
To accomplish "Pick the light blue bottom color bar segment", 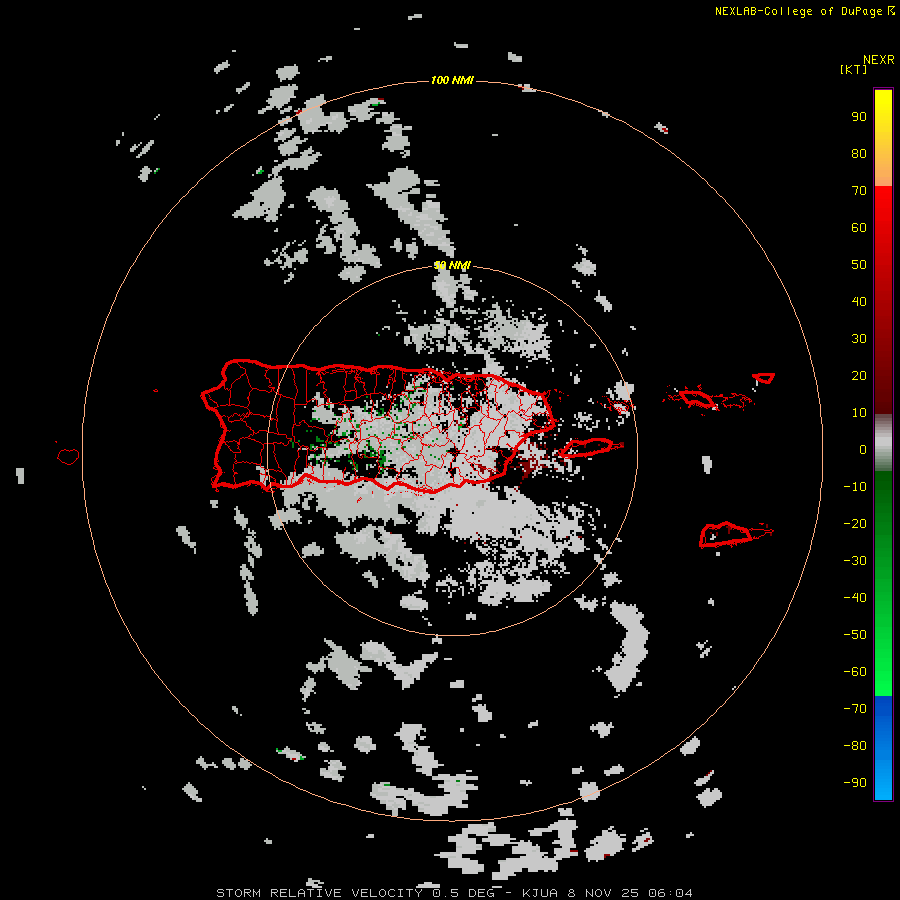I will pos(883,775).
